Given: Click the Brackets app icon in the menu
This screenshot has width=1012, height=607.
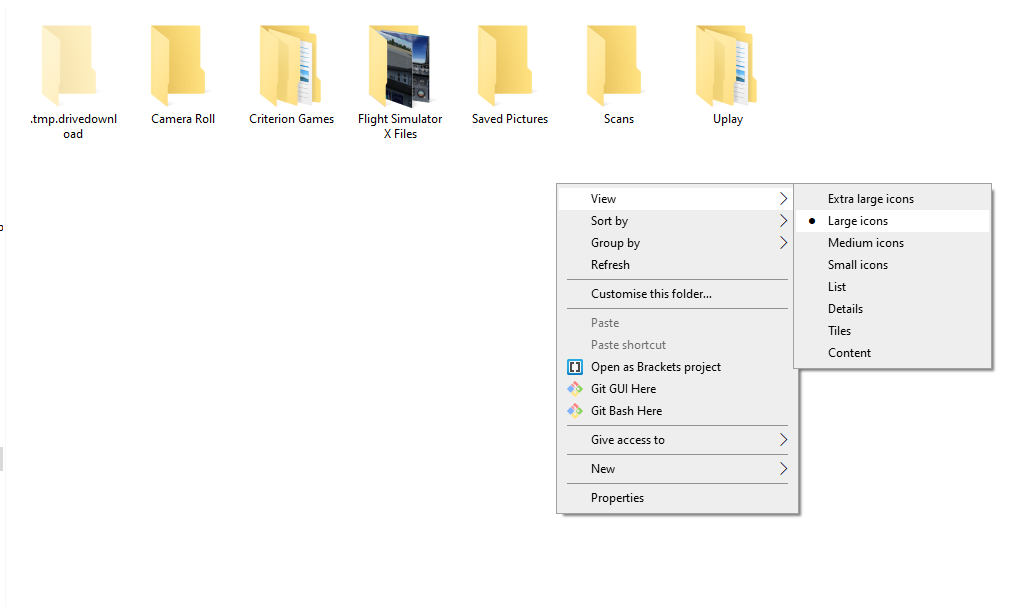Looking at the screenshot, I should [575, 367].
